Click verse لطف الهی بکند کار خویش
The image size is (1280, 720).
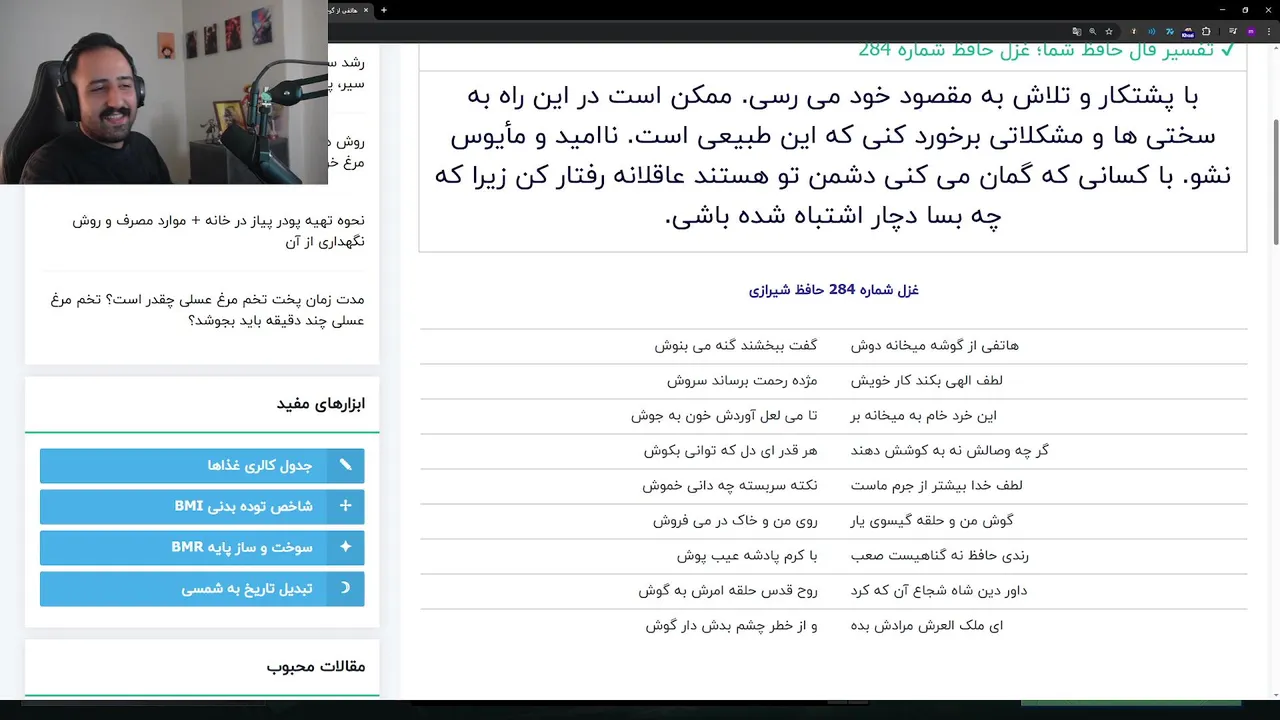point(926,380)
